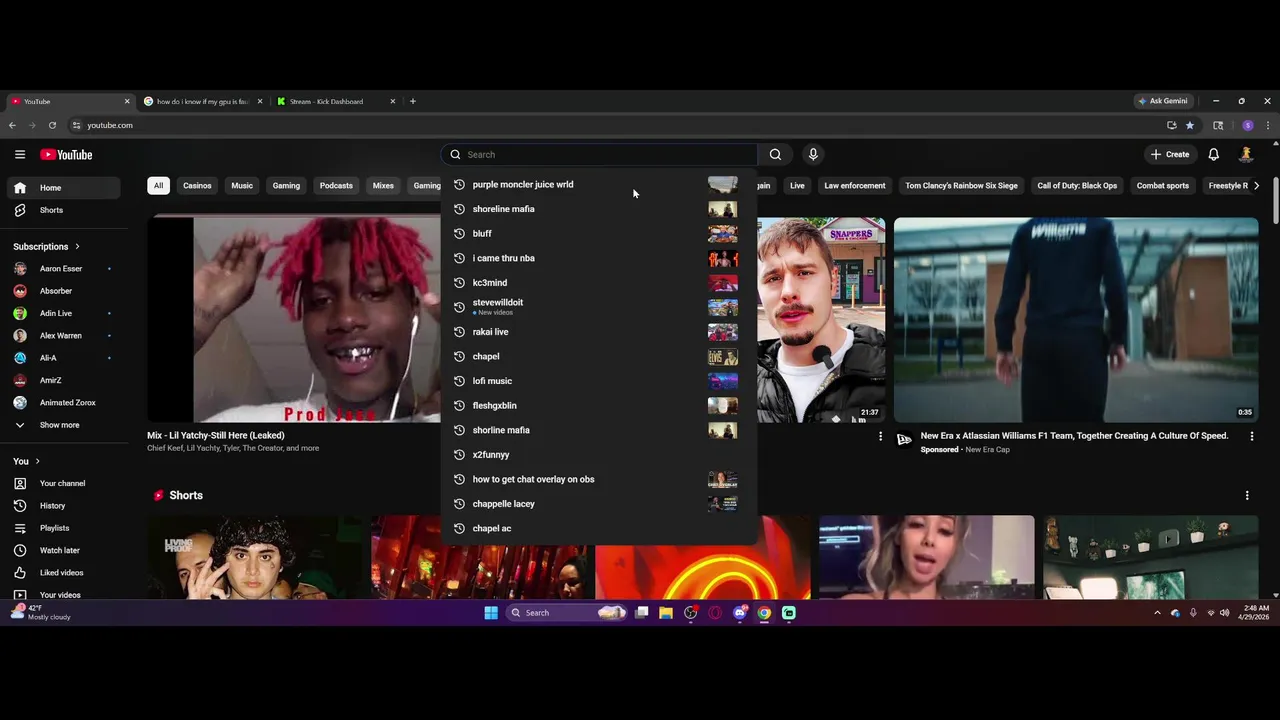The height and width of the screenshot is (720, 1280).
Task: Choose 'x2funnyy' search suggestion
Action: coord(598,454)
